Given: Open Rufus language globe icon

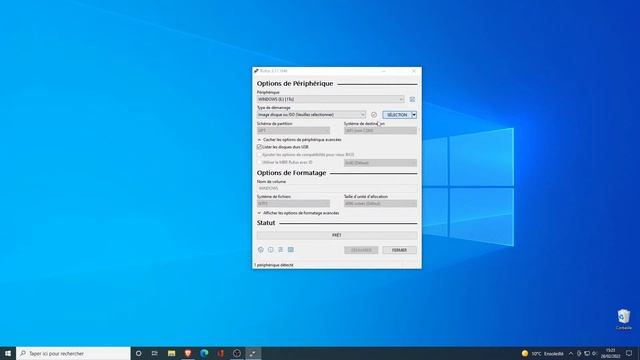Looking at the screenshot, I should point(261,249).
